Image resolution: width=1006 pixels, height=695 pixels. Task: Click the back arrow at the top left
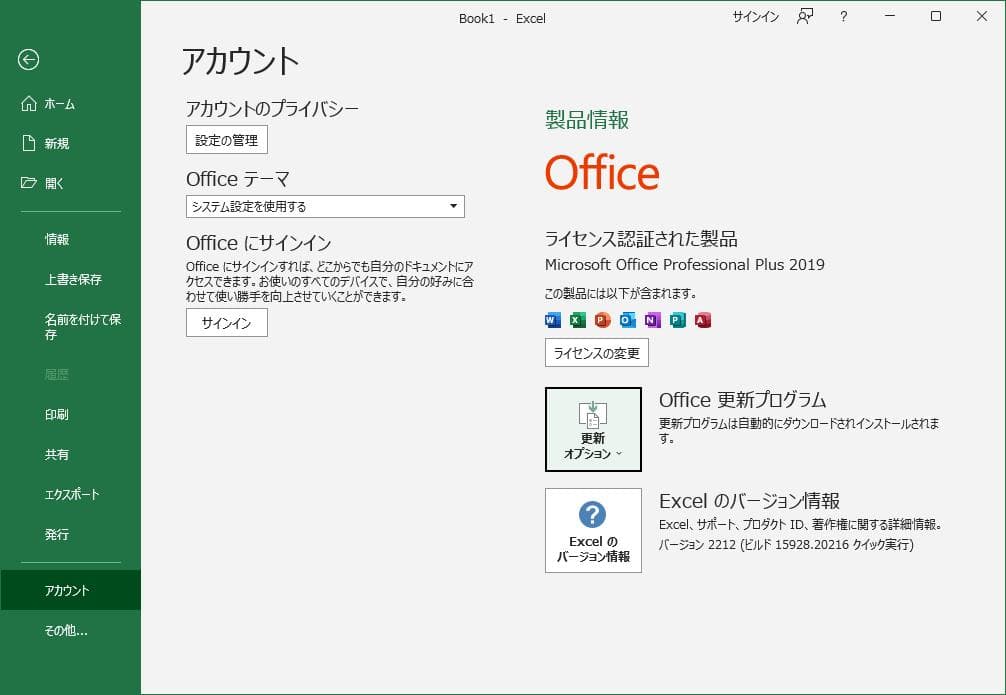pyautogui.click(x=30, y=61)
